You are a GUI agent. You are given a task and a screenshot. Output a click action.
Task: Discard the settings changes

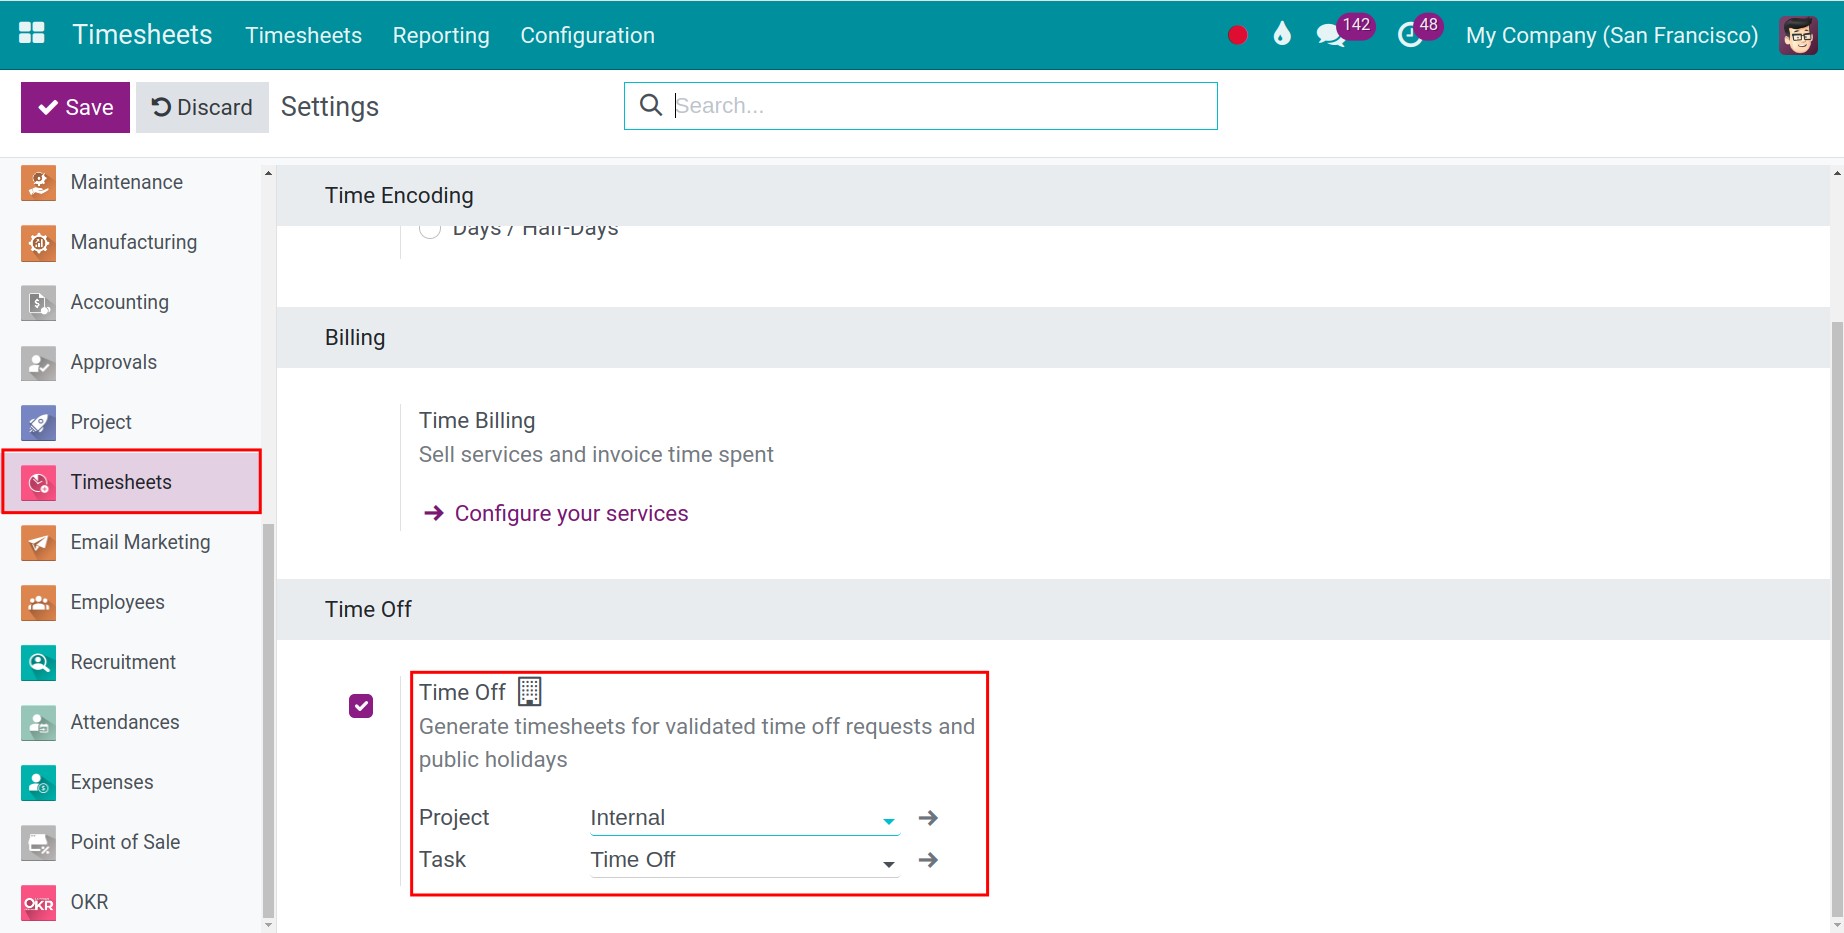202,107
